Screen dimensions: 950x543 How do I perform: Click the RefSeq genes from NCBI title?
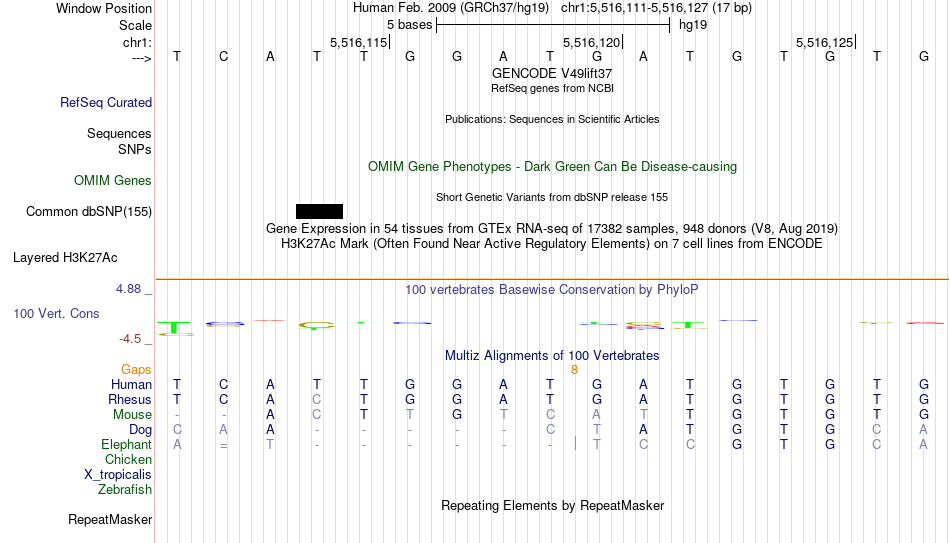[552, 88]
